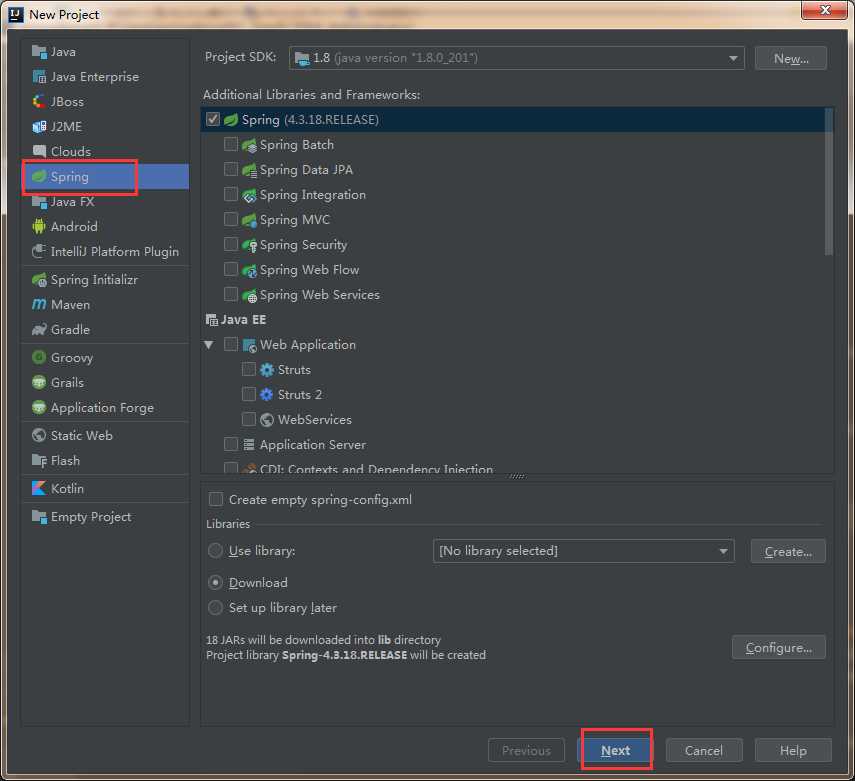The image size is (855, 781).
Task: Enable Create empty spring-config.xml checkbox
Action: tap(216, 500)
